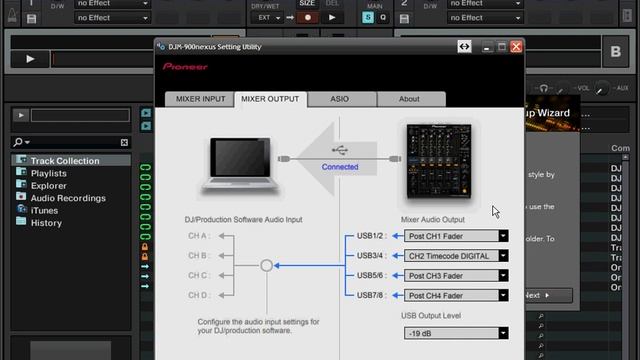The height and width of the screenshot is (360, 640).
Task: Adjust the AUX knob
Action: coord(601,89)
